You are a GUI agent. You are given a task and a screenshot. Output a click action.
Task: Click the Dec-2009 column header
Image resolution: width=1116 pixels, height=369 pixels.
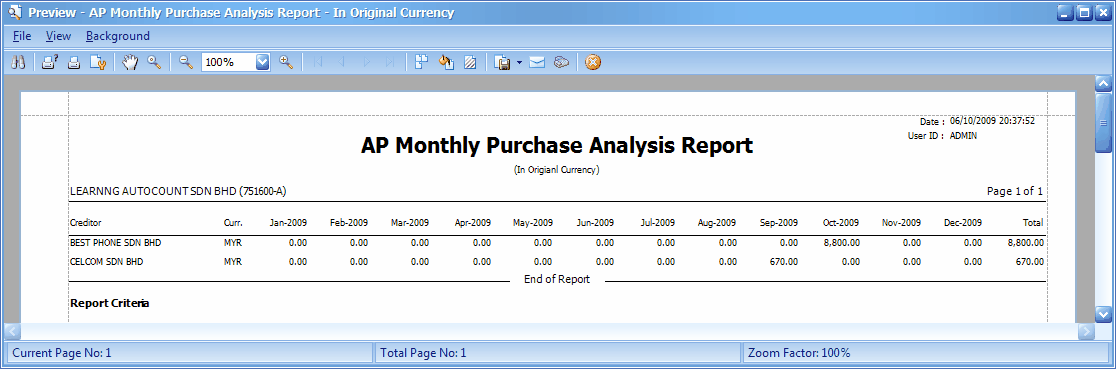pos(963,223)
